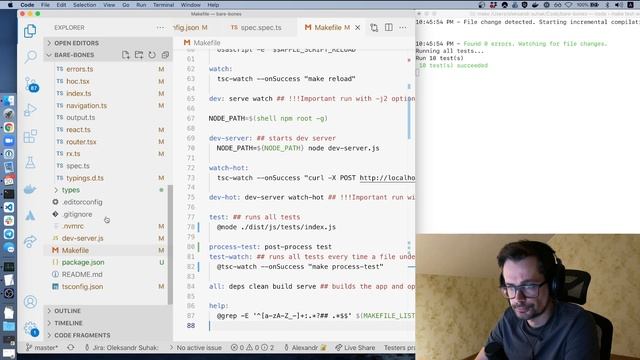Image resolution: width=640 pixels, height=360 pixels.
Task: Open the Docker view in activity bar
Action: 30,189
